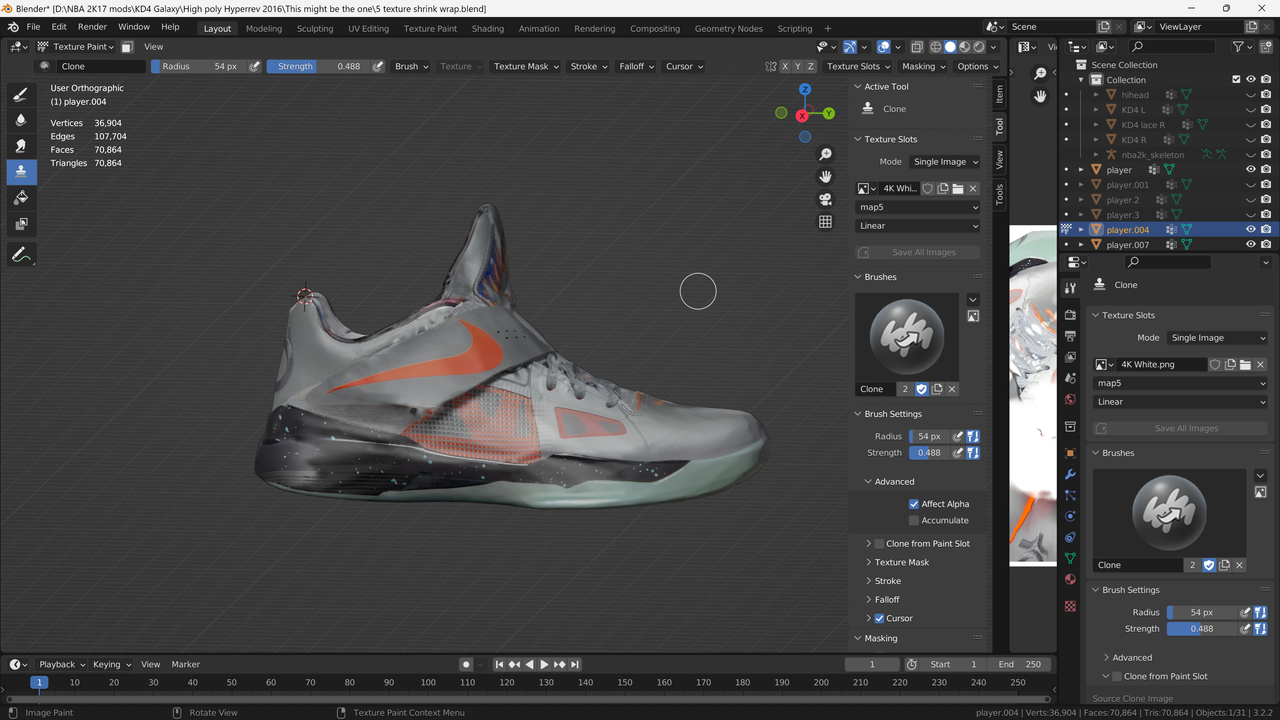The width and height of the screenshot is (1280, 720).
Task: Open the map5 UV map dropdown in sidebar
Action: point(918,207)
